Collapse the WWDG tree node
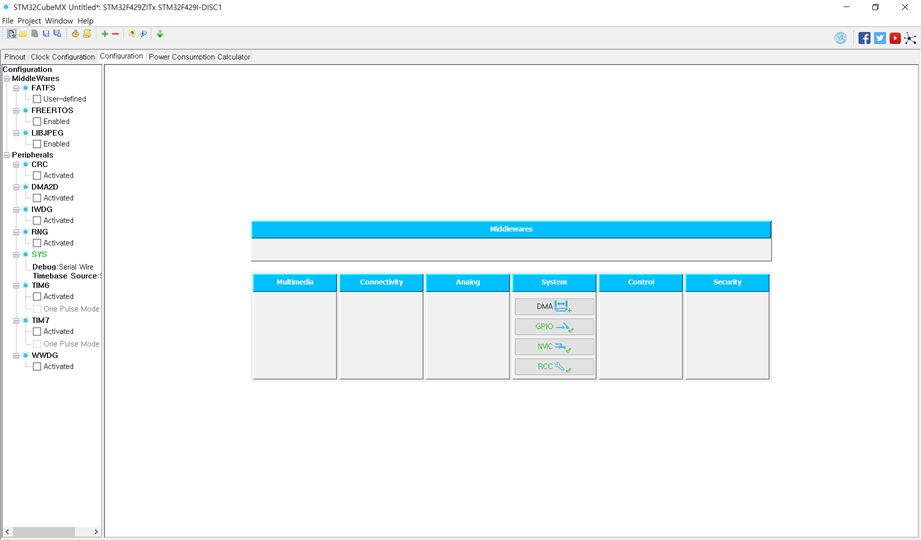The width and height of the screenshot is (921, 540). 16,355
